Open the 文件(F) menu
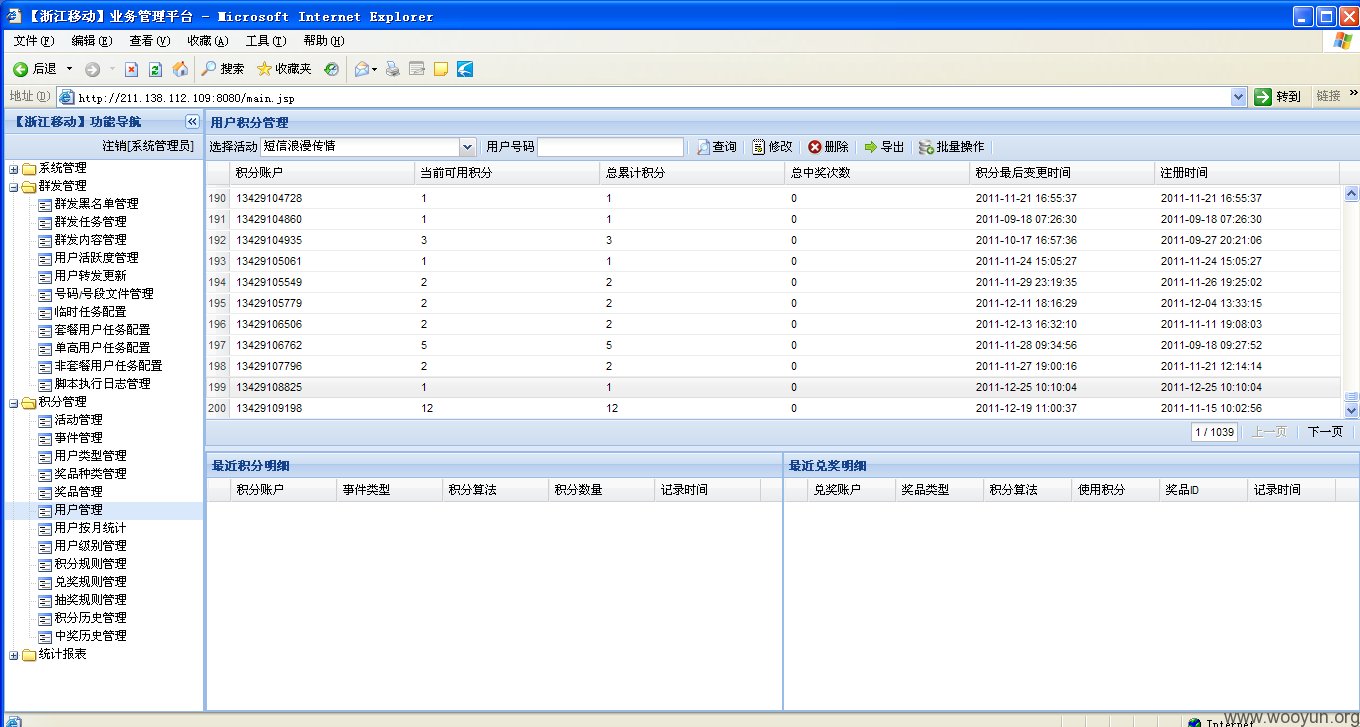 pos(34,41)
